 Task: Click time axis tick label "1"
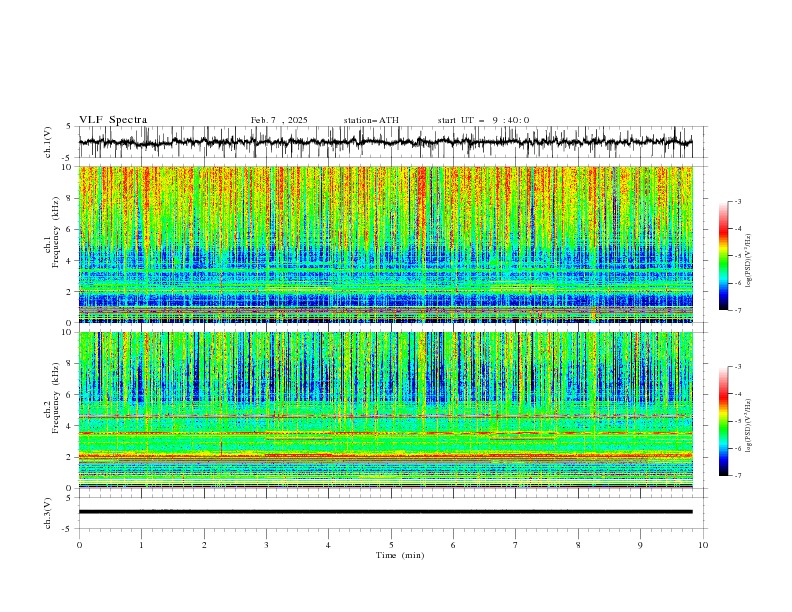pyautogui.click(x=141, y=545)
